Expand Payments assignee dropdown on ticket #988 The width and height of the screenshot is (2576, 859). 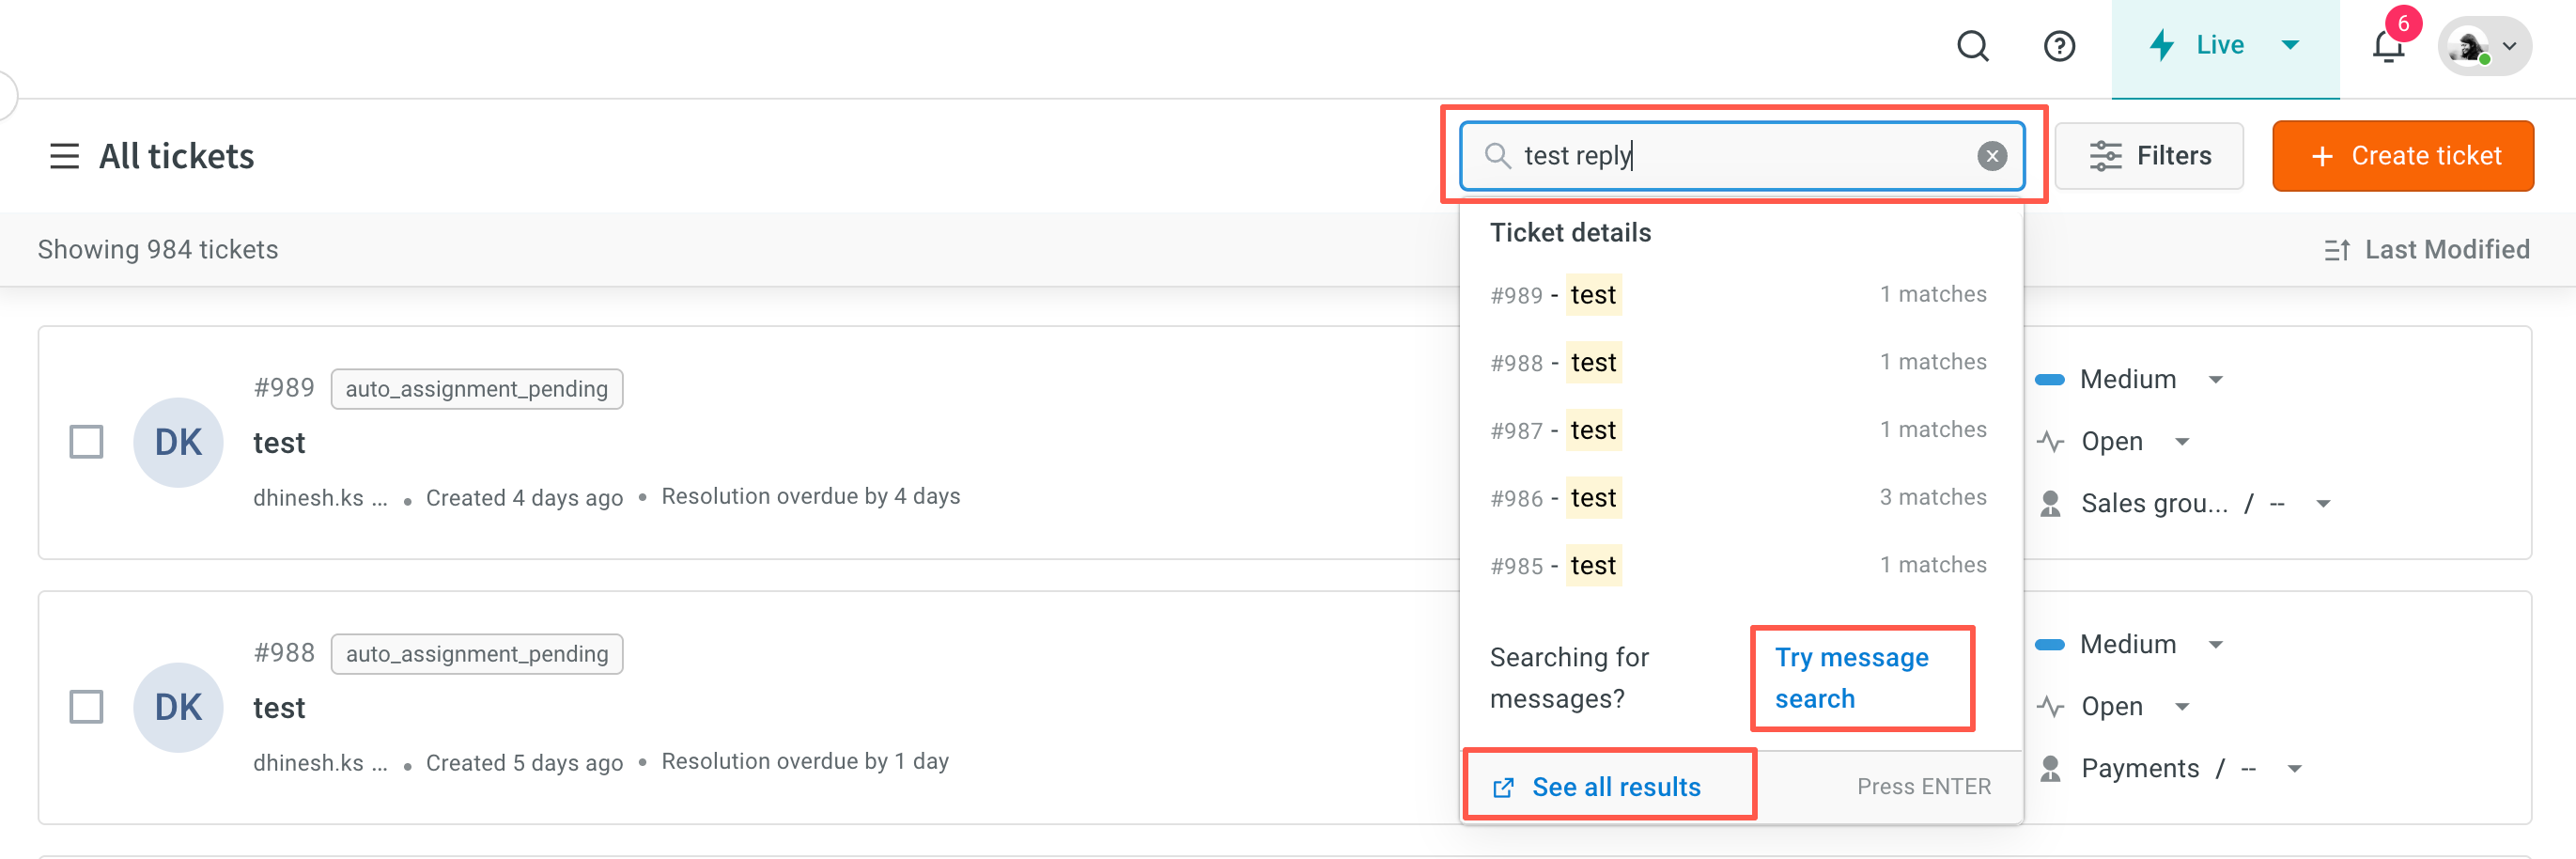click(2294, 769)
